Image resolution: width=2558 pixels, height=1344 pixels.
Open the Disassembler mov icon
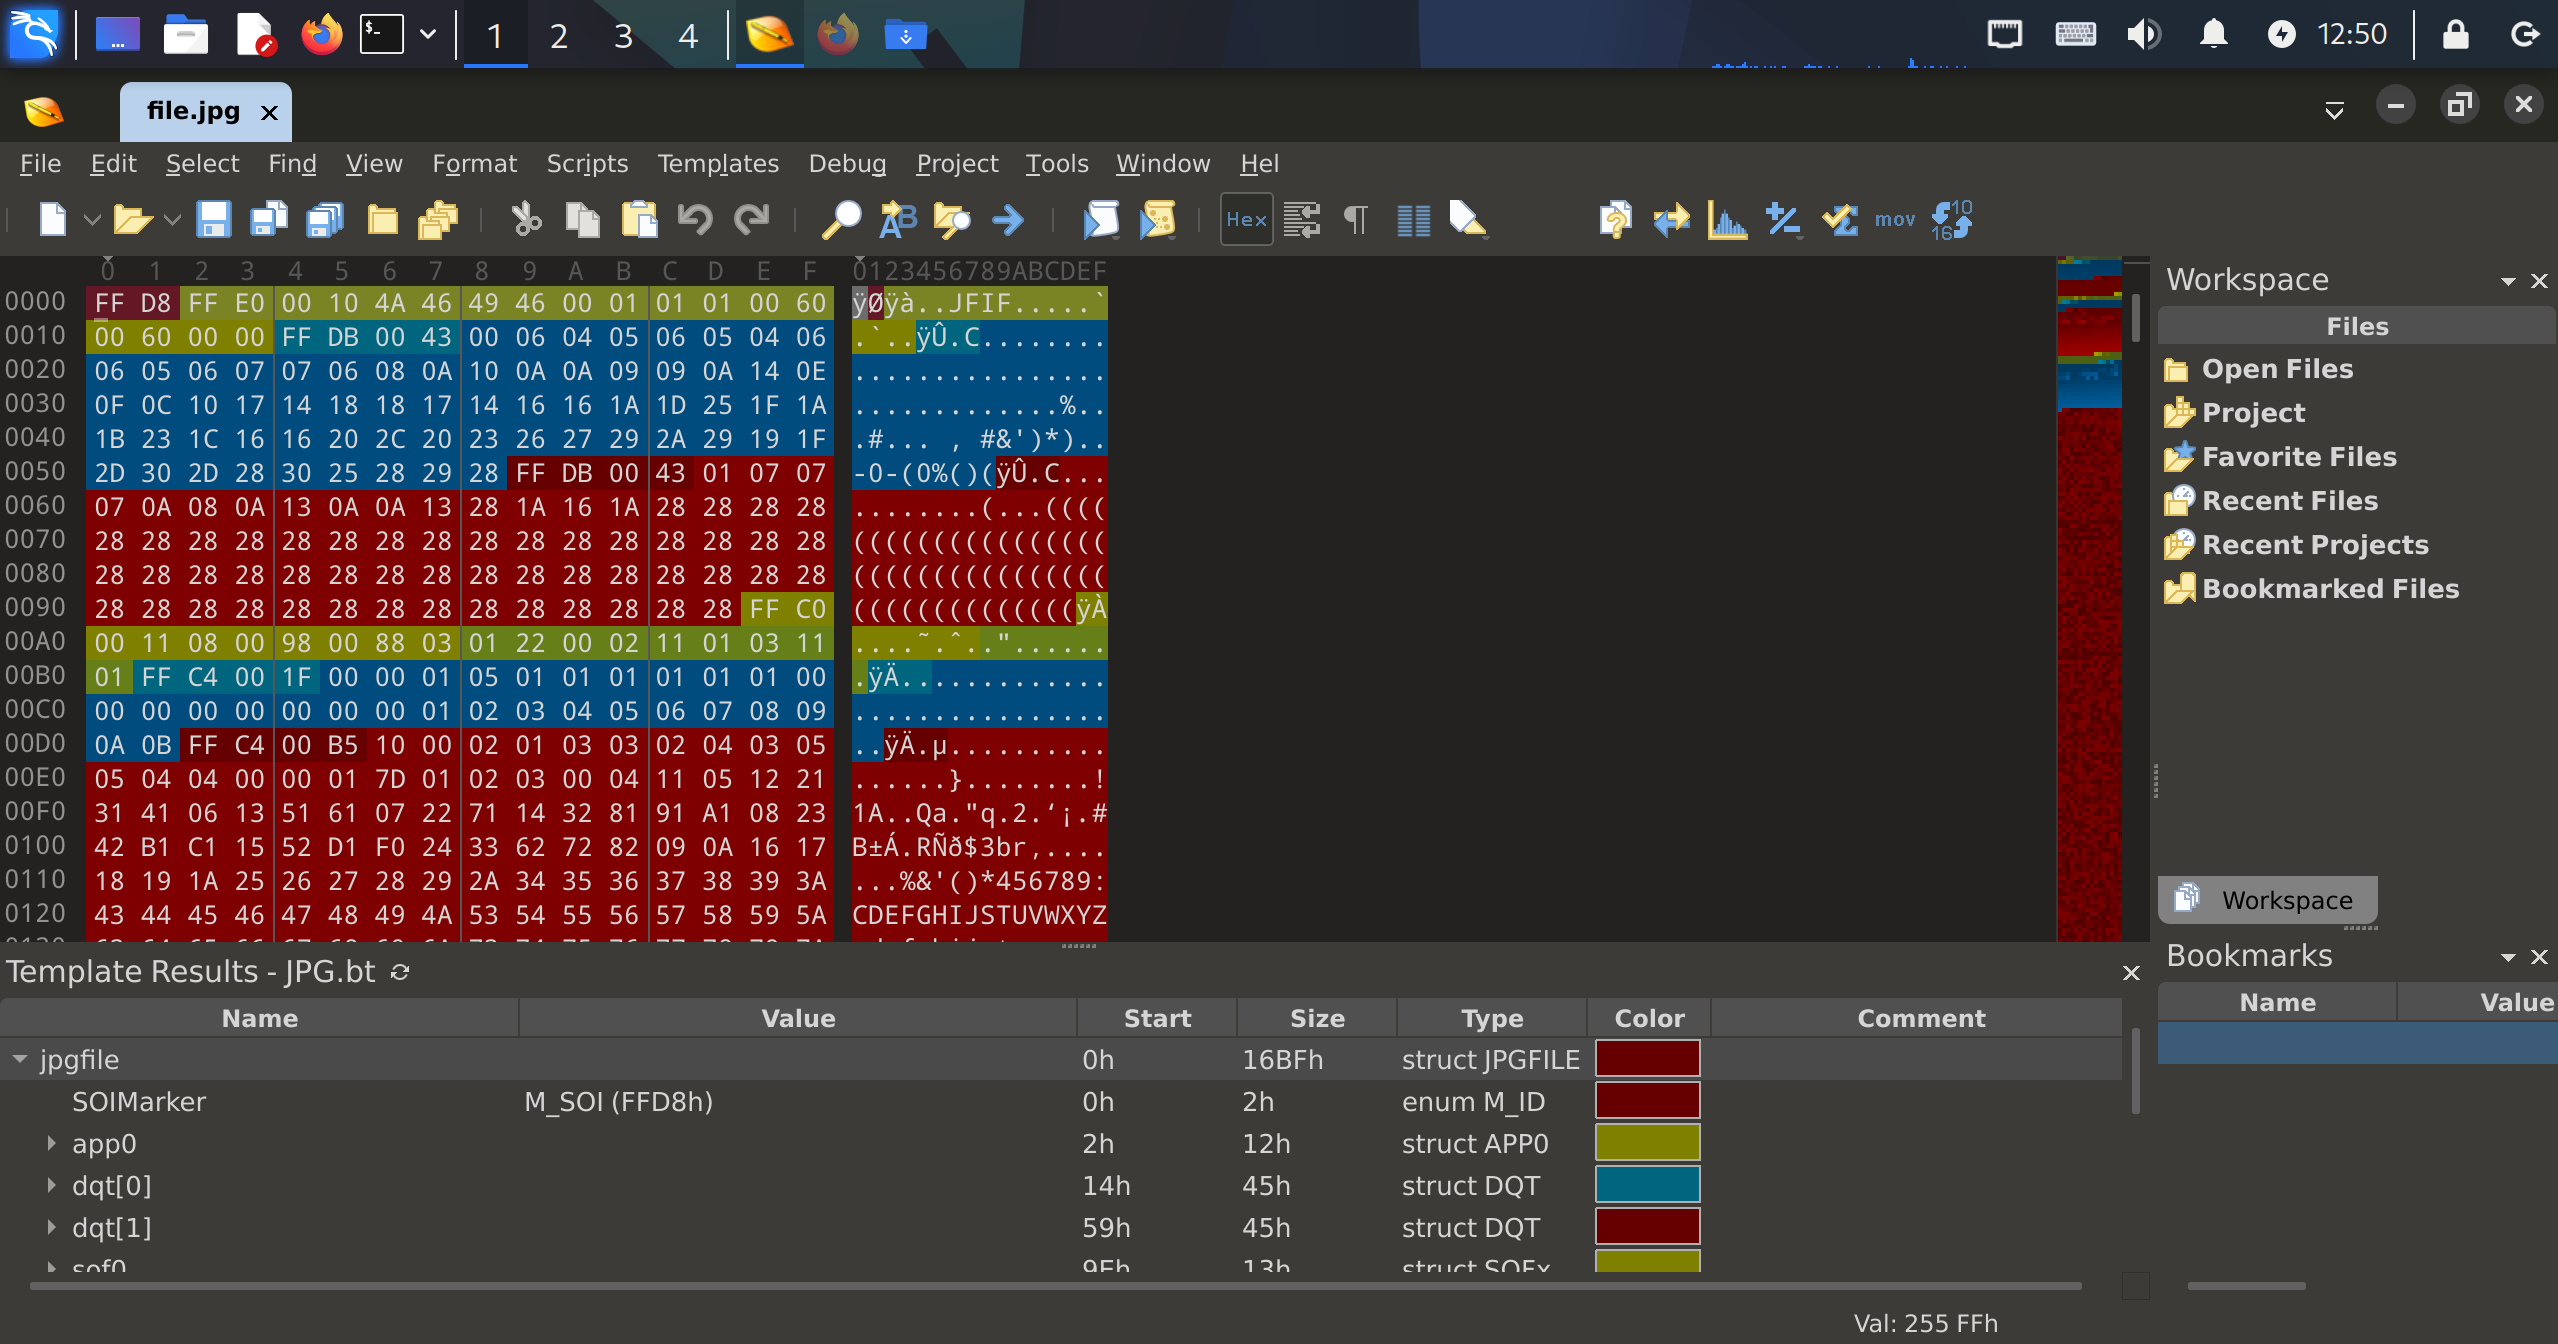click(1894, 219)
